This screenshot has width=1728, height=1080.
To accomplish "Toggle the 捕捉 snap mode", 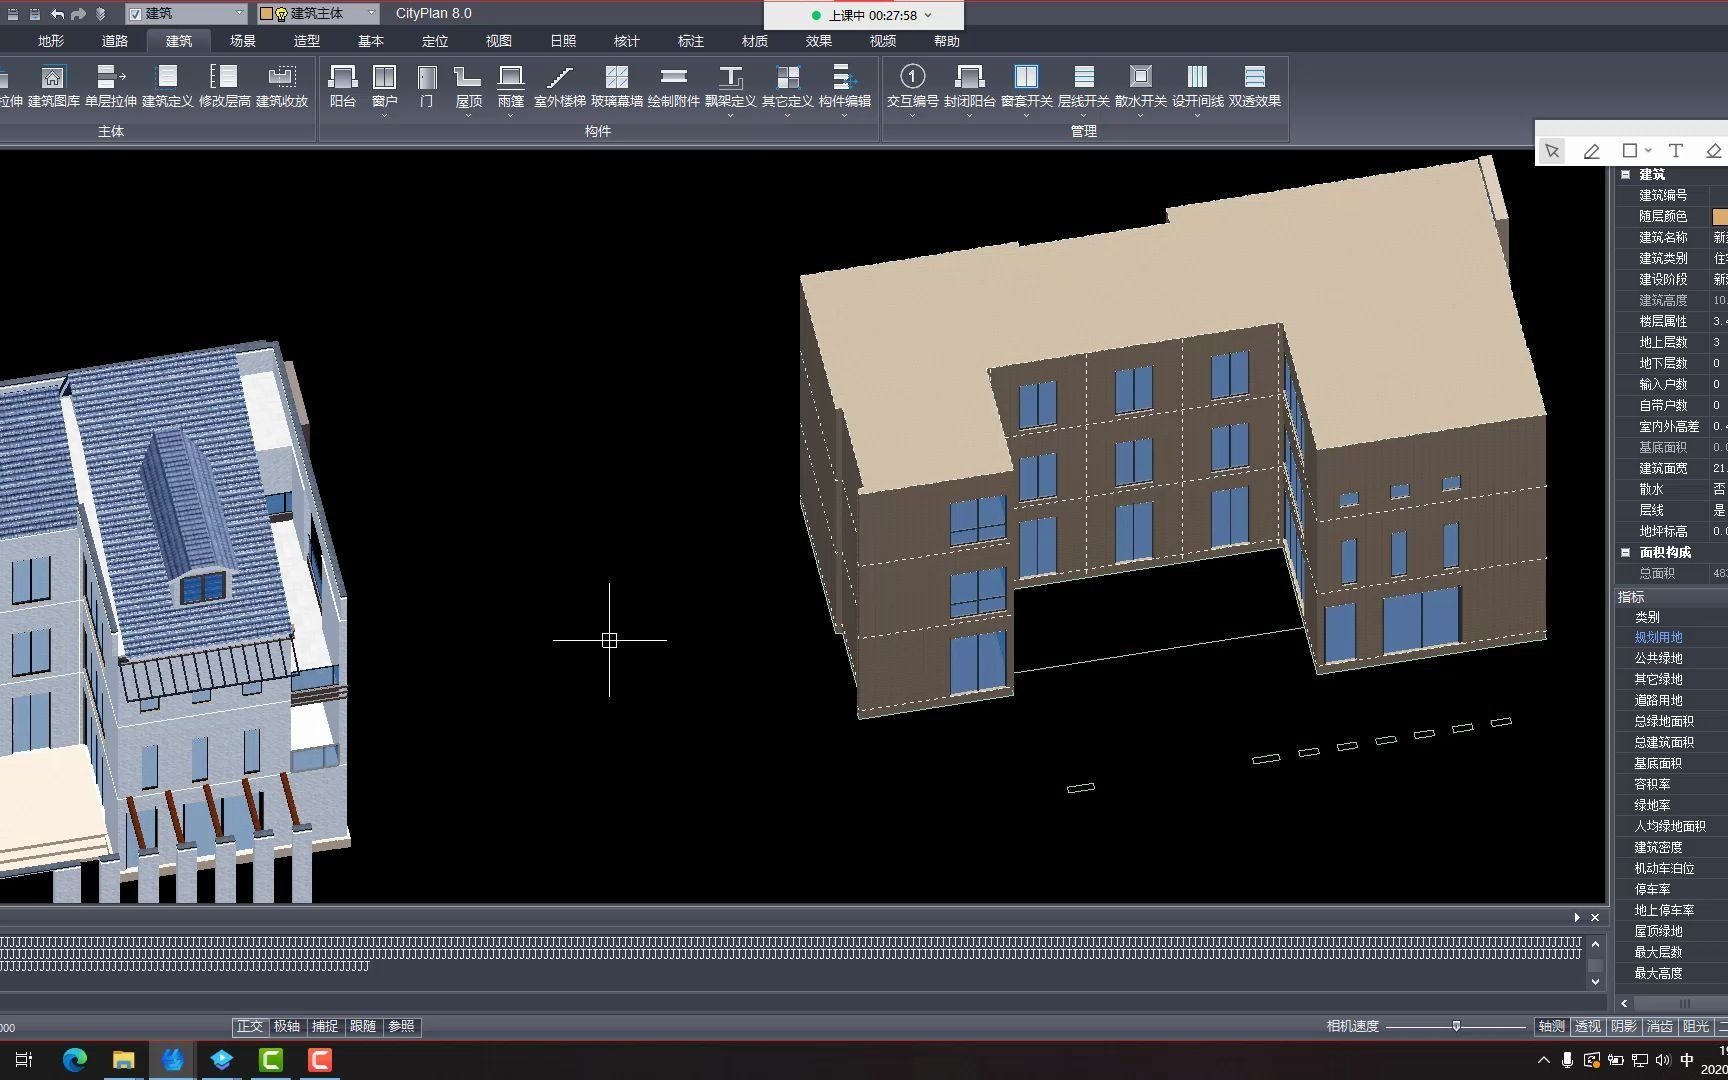I will click(325, 1027).
